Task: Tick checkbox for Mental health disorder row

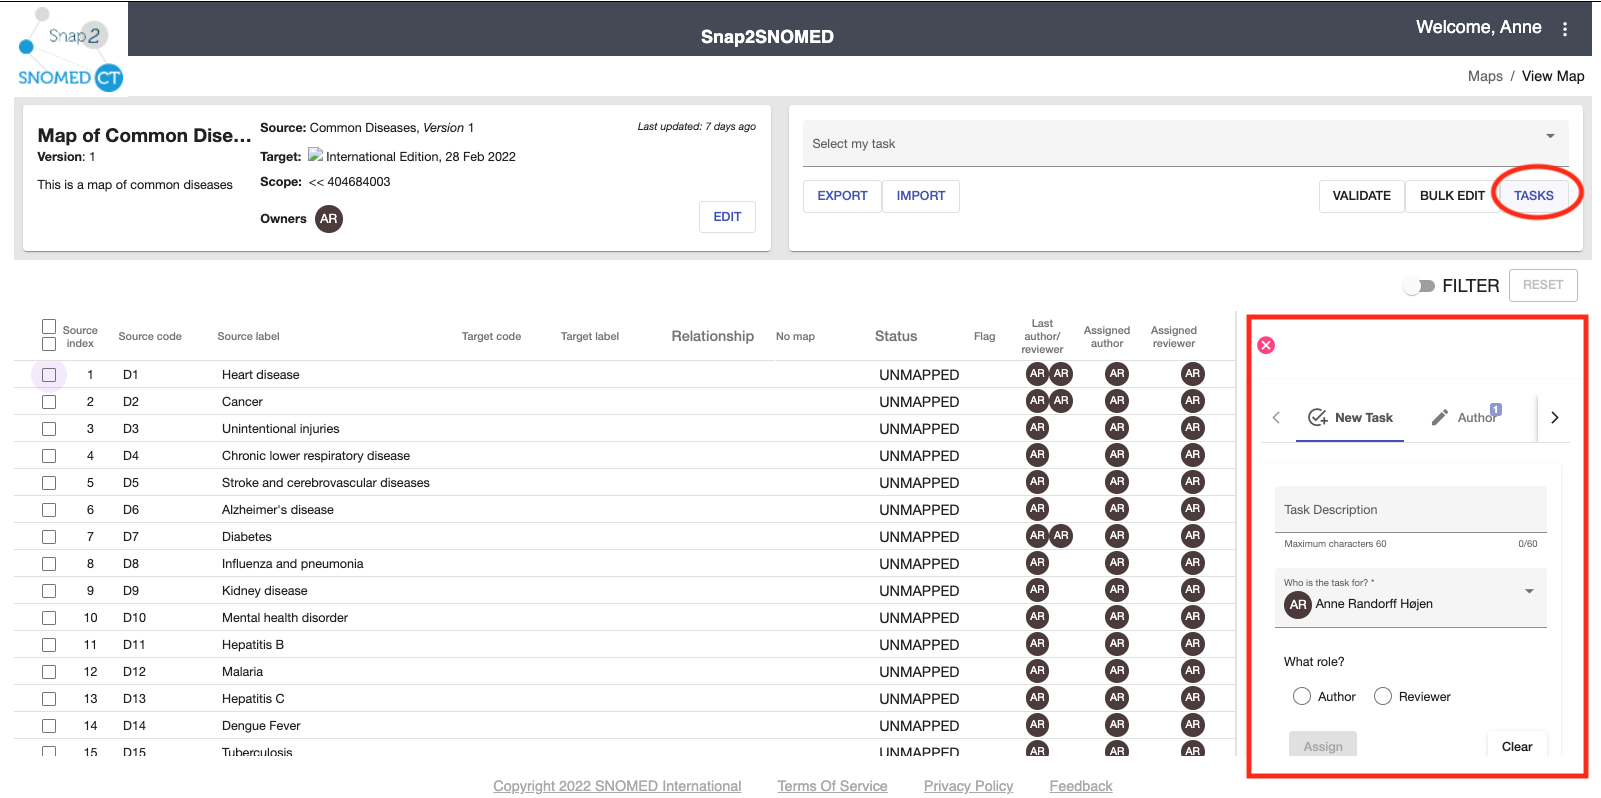Action: click(x=49, y=618)
